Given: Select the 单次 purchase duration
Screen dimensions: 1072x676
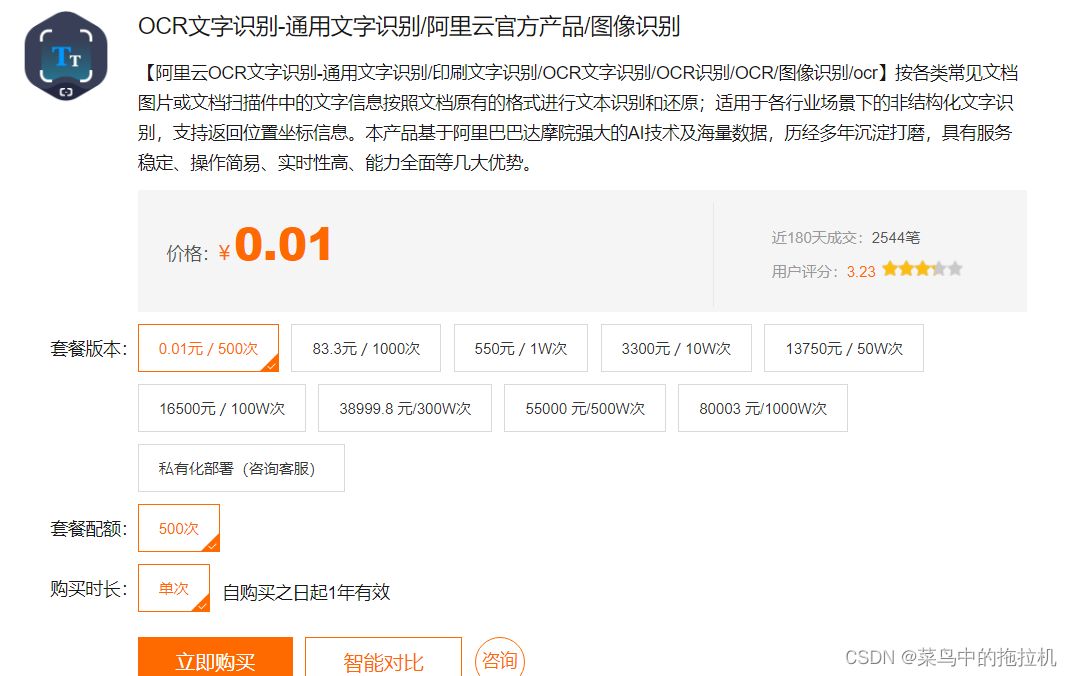Looking at the screenshot, I should click(174, 588).
